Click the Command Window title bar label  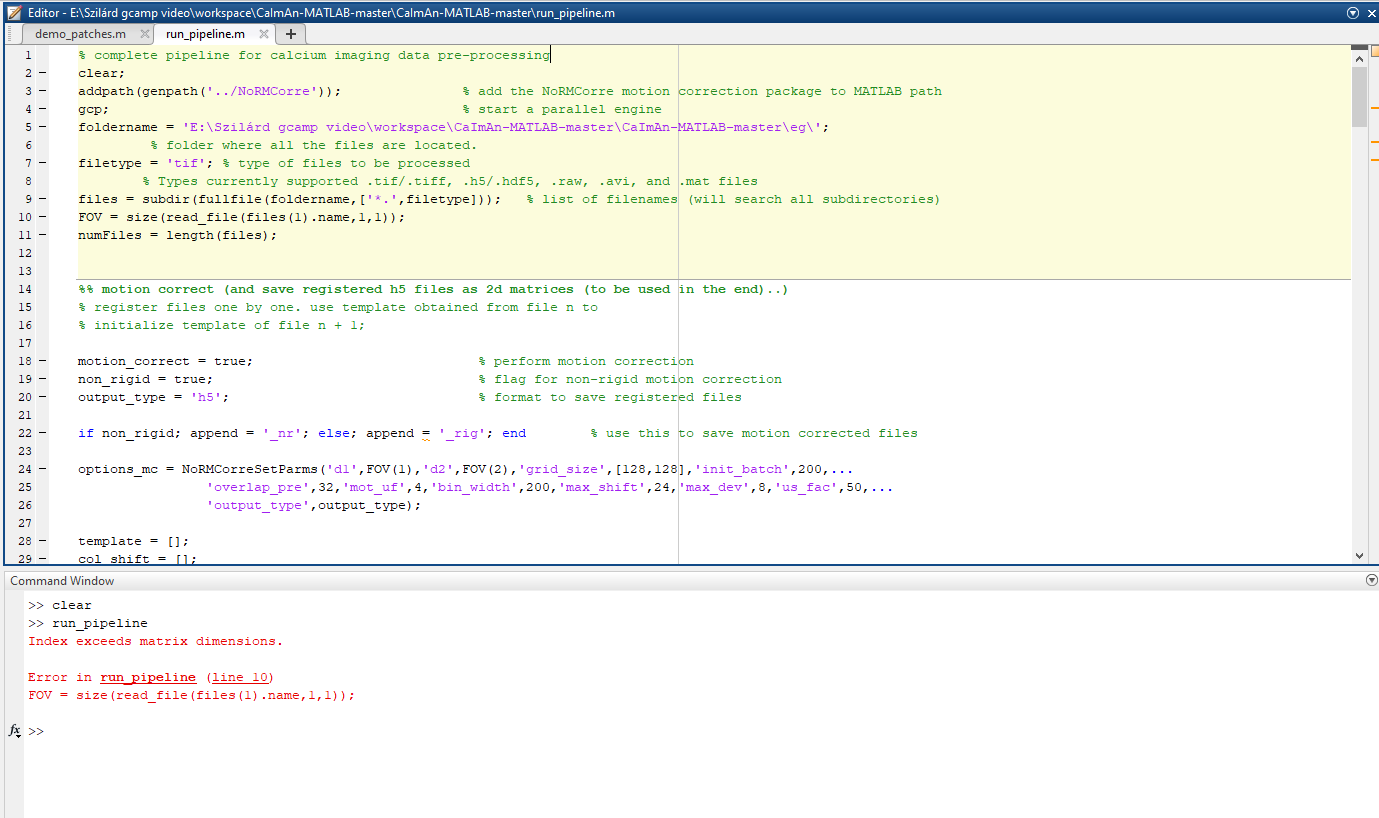(61, 580)
